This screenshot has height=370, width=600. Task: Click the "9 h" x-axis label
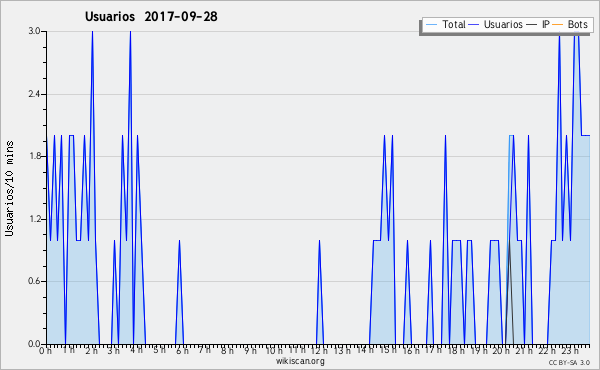(250, 351)
